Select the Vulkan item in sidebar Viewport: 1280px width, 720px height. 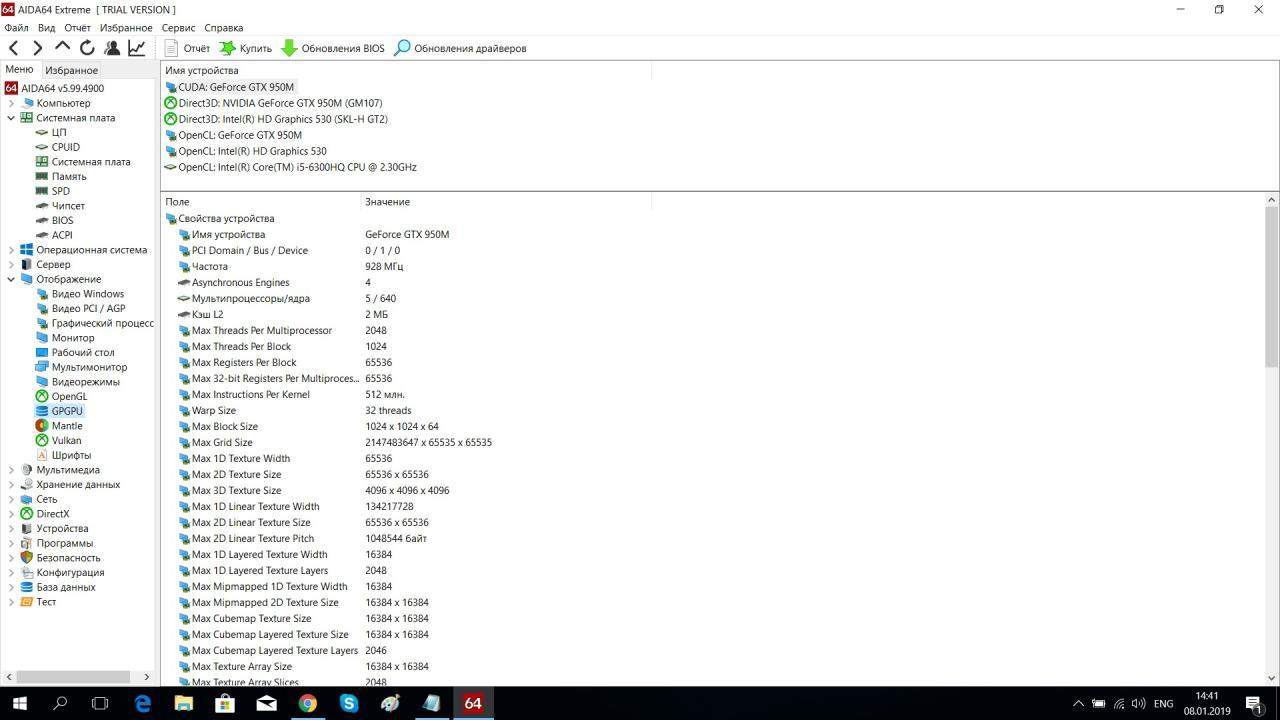66,440
